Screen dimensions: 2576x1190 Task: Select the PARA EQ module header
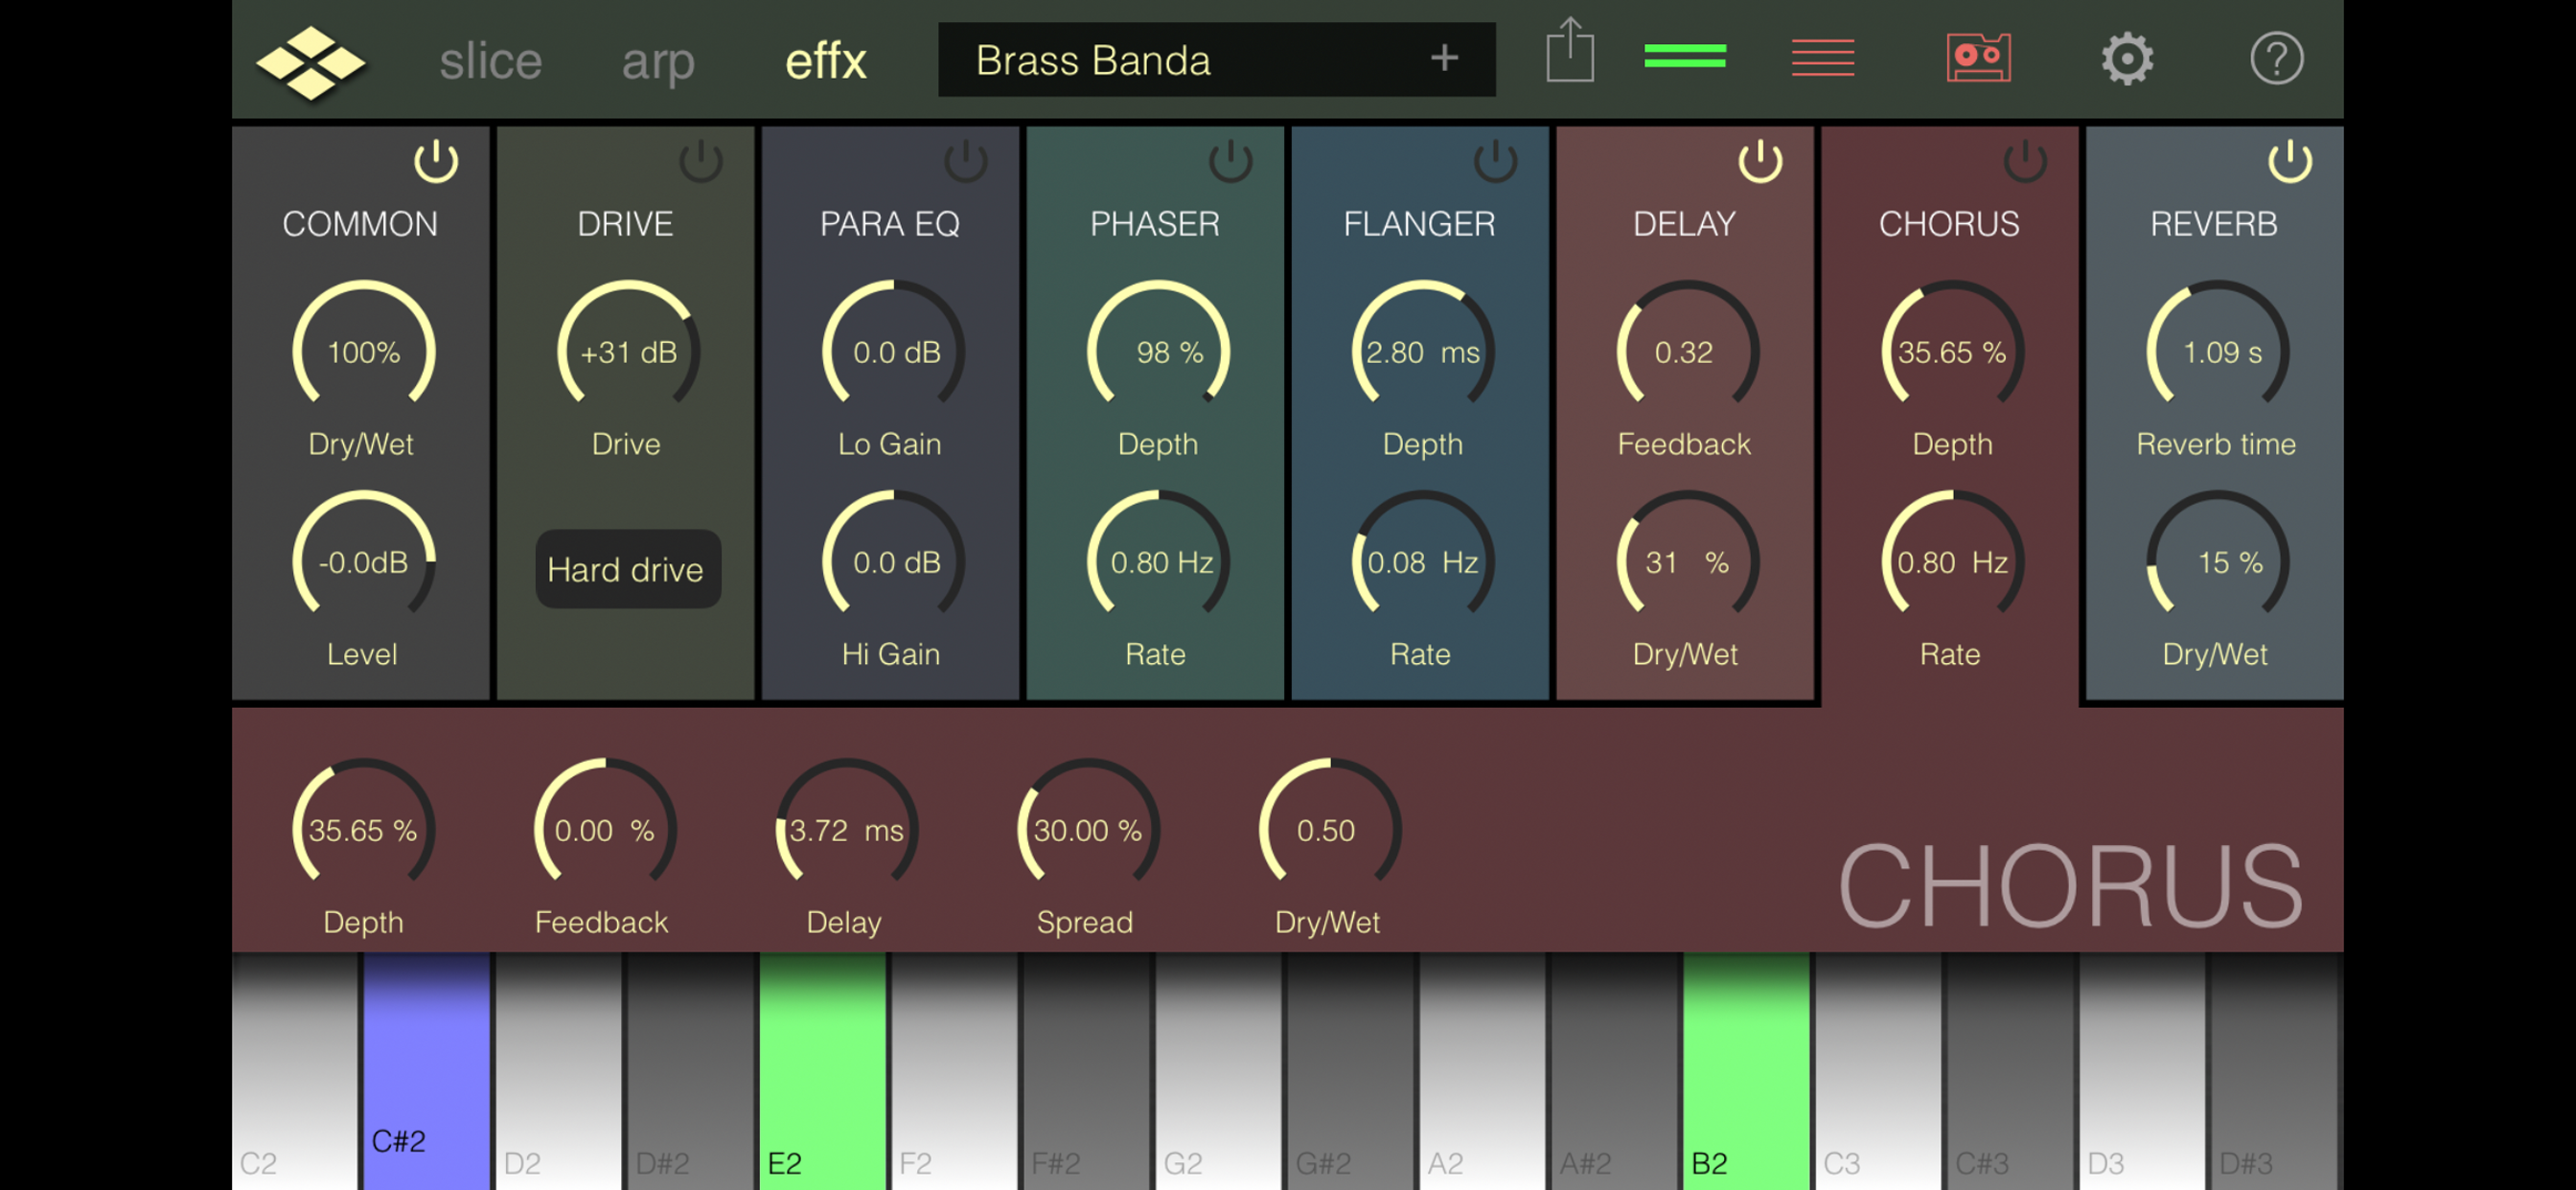pos(889,224)
